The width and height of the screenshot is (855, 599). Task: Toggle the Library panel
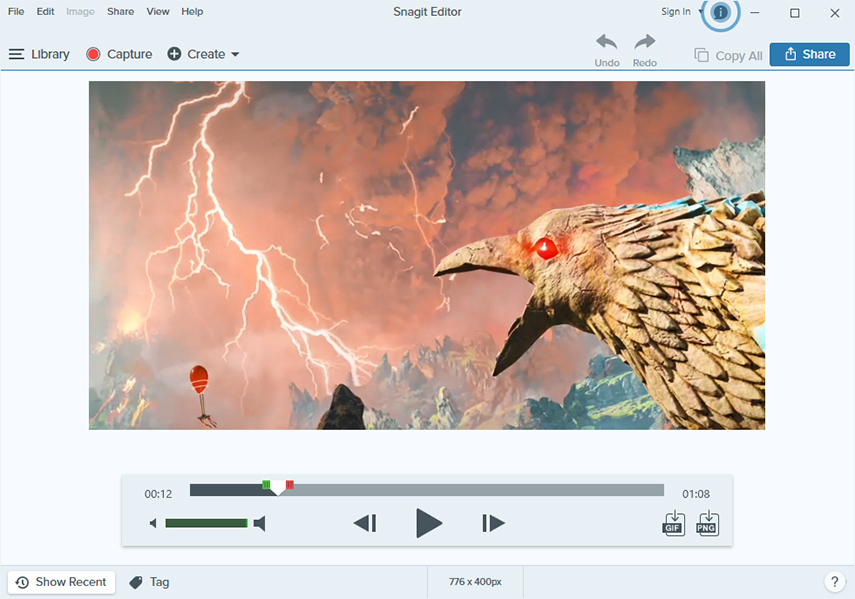(39, 54)
